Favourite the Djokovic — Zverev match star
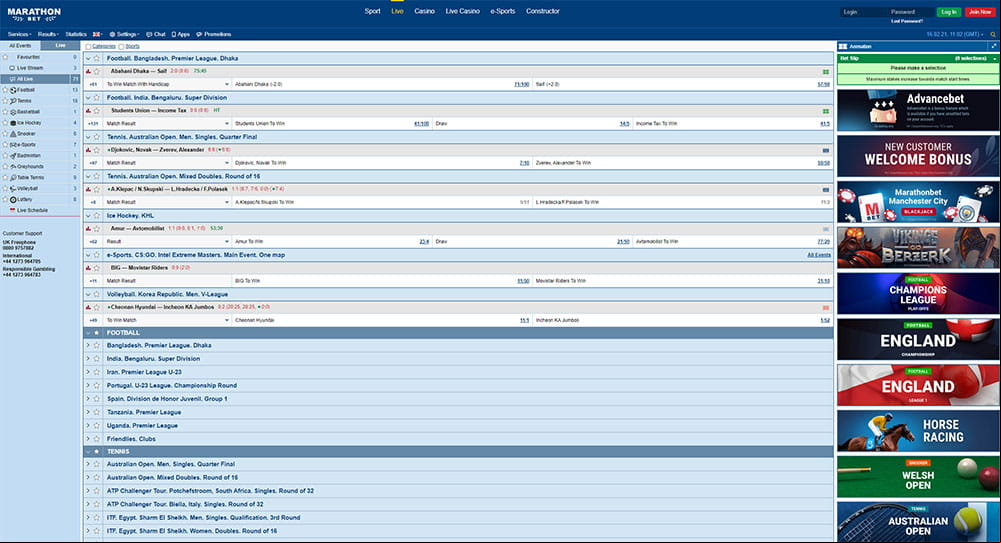The image size is (1001, 543). click(97, 150)
